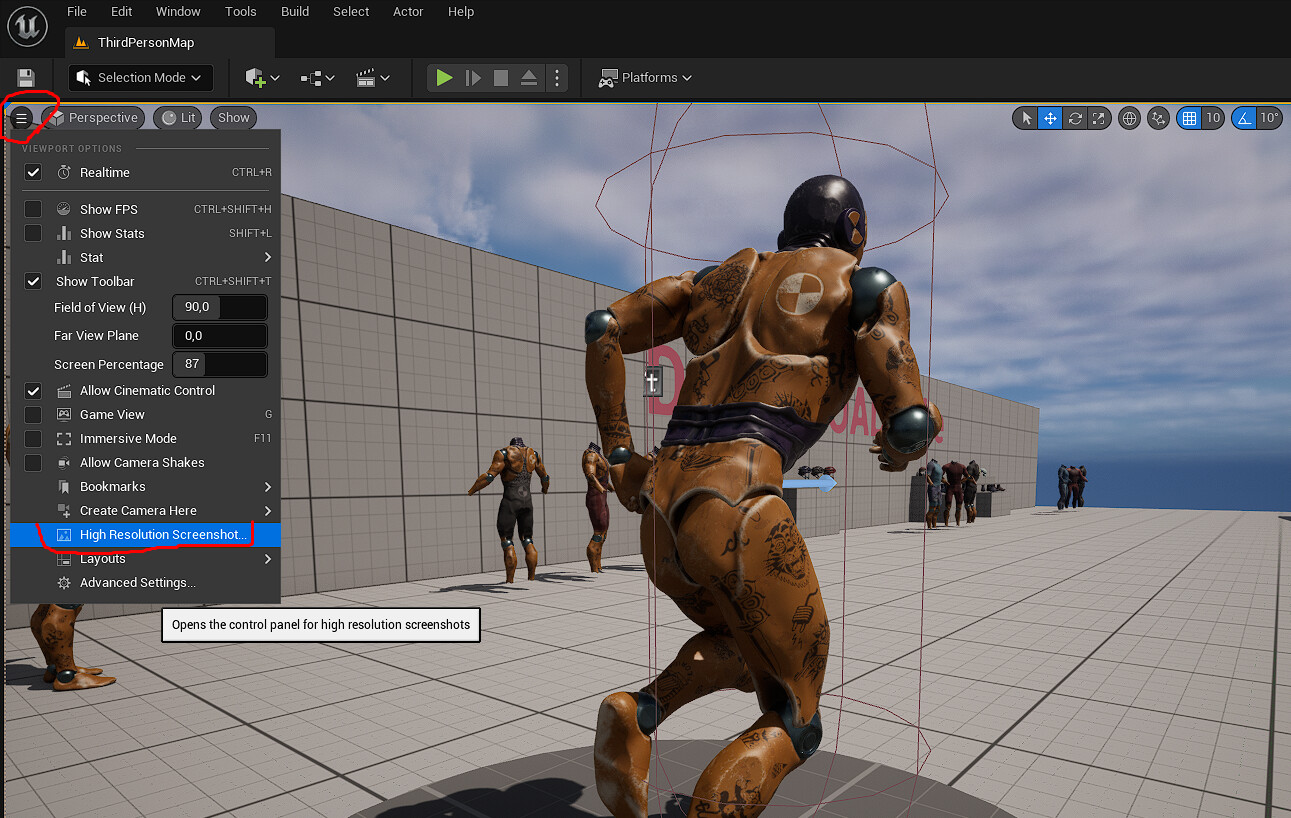Image resolution: width=1291 pixels, height=818 pixels.
Task: Enable Allow Camera Shakes checkbox
Action: coord(33,462)
